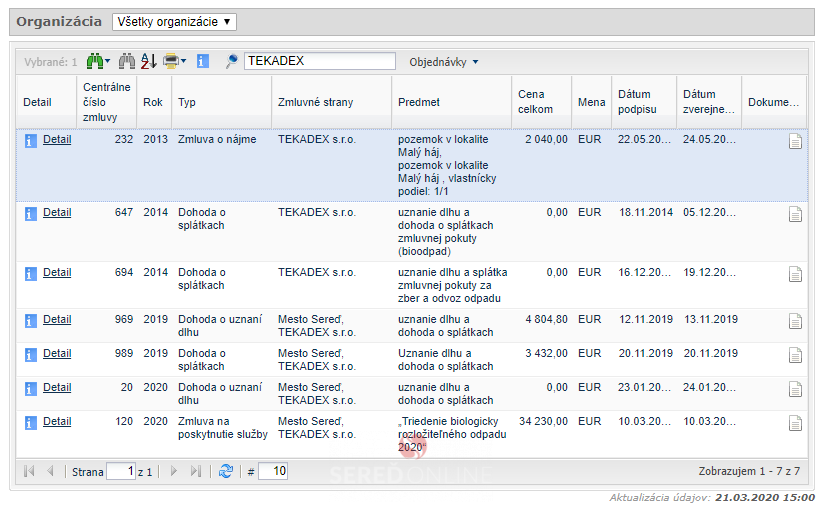Open info icon for contract 969
Image resolution: width=822 pixels, height=517 pixels.
point(31,320)
